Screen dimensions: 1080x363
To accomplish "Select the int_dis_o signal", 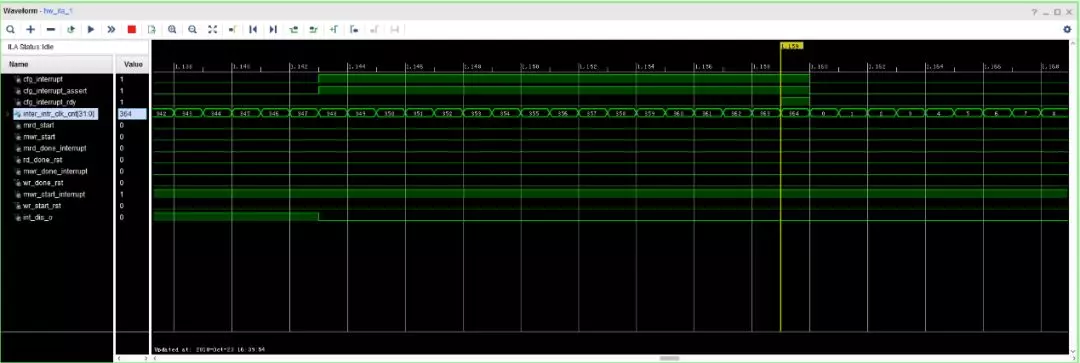I will tap(38, 217).
